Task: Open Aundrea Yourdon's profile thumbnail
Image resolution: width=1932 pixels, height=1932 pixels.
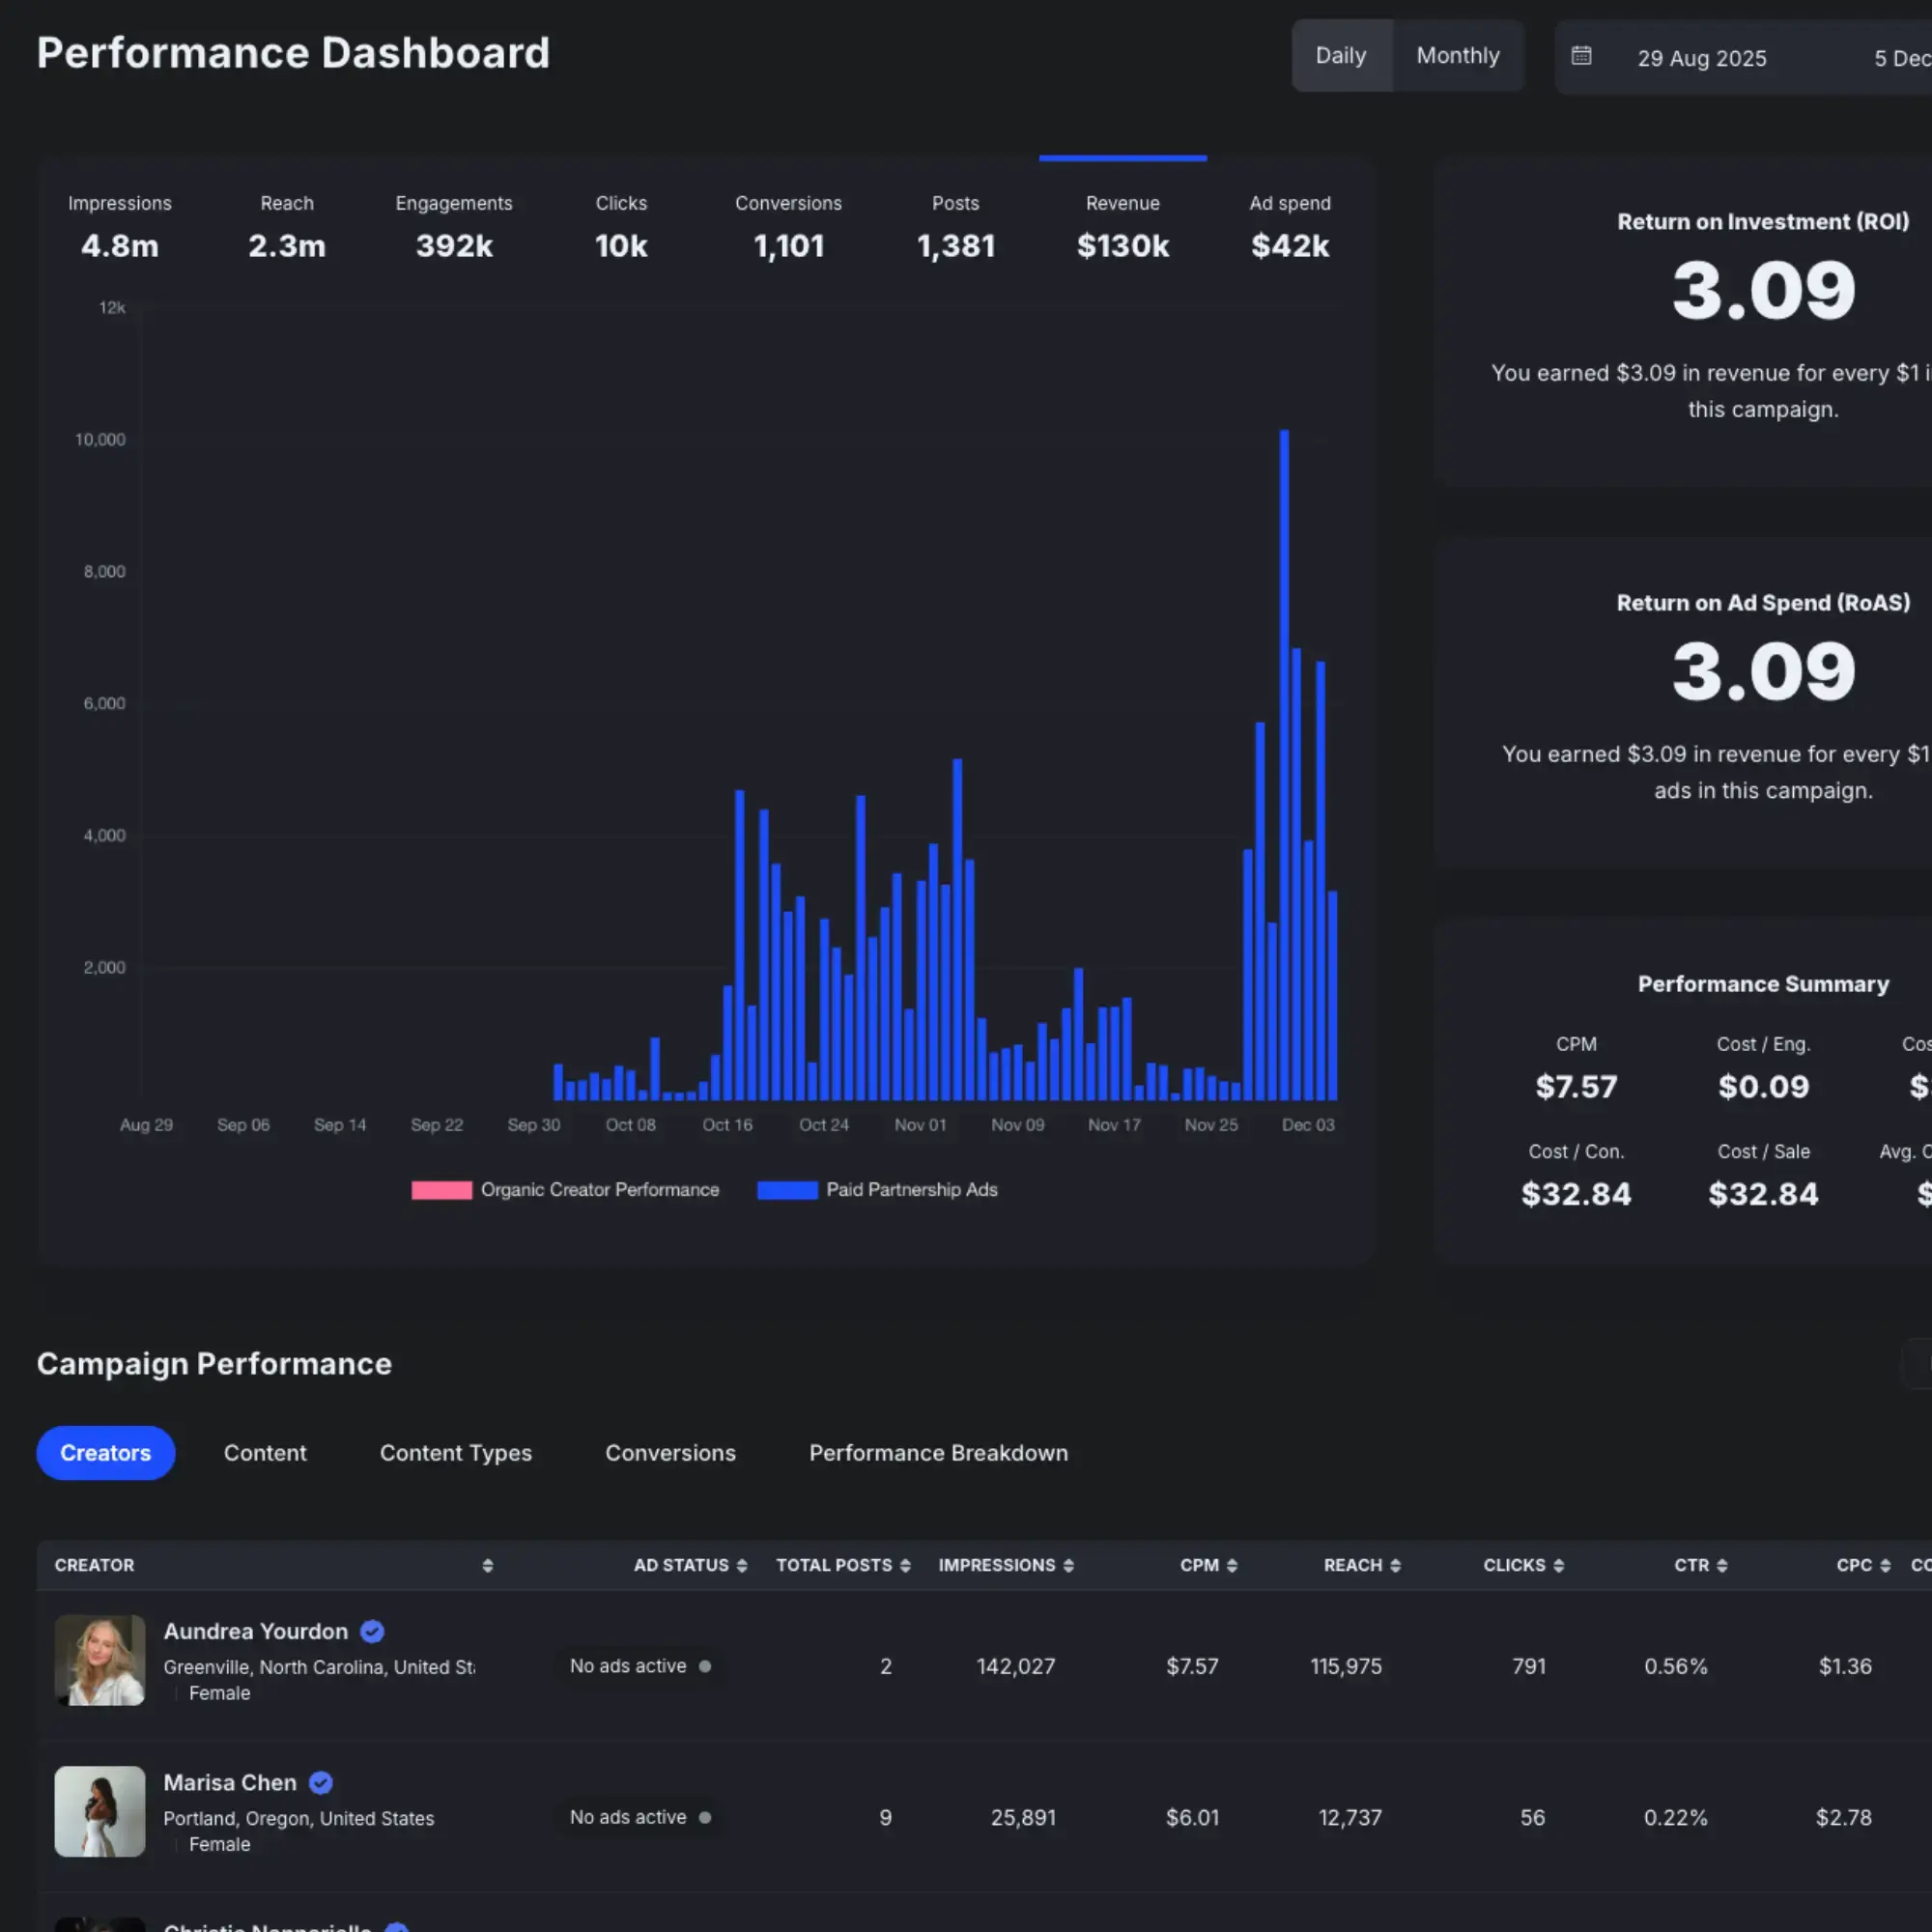Action: [100, 1660]
